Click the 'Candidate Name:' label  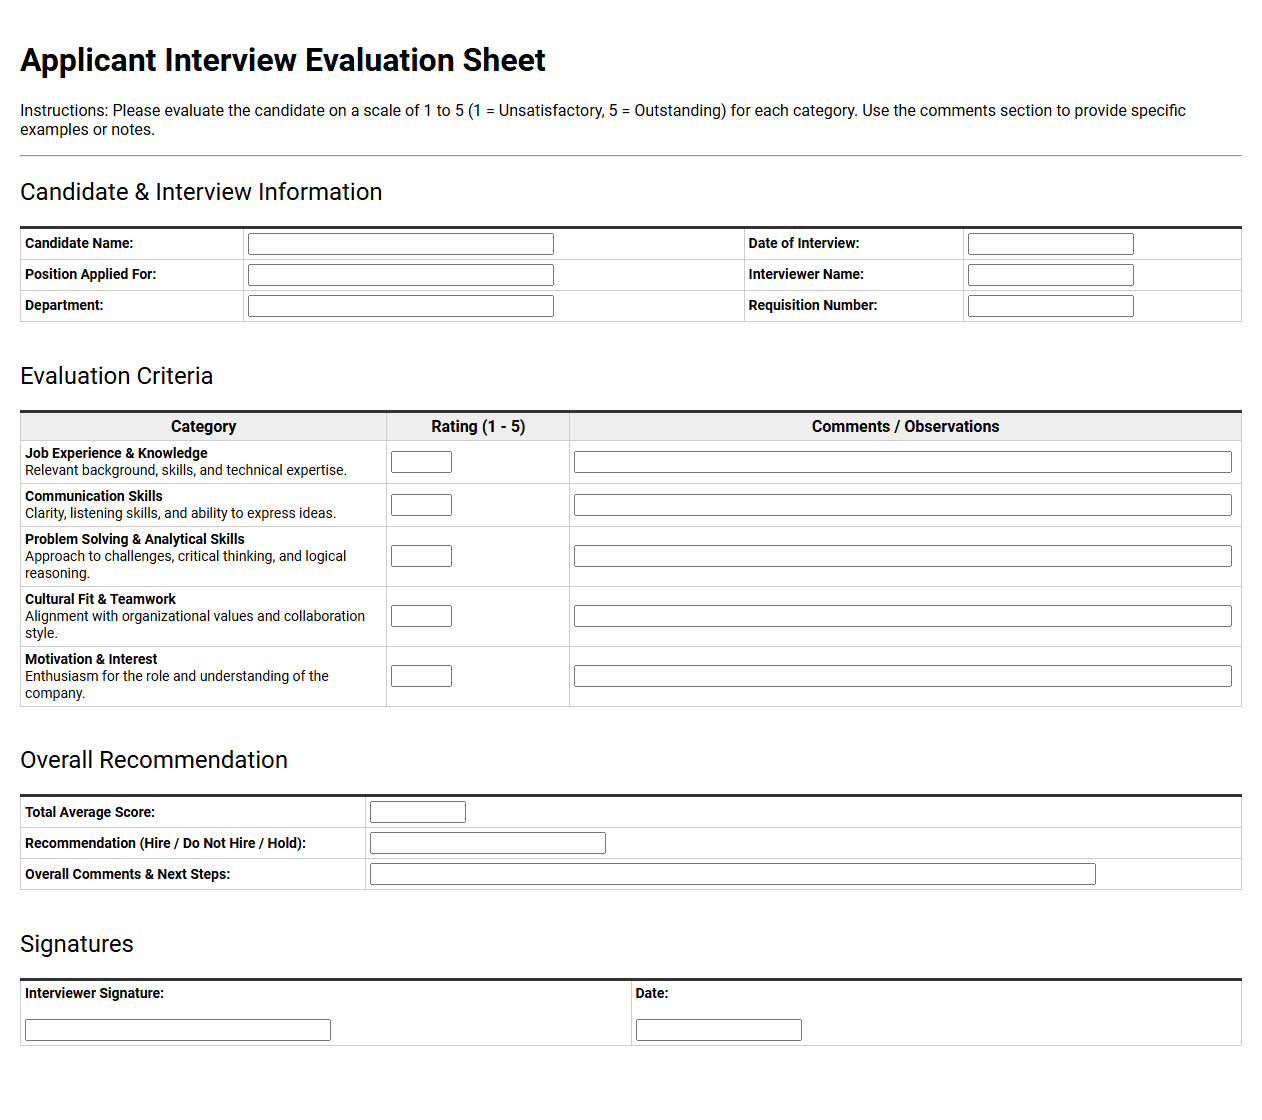79,243
